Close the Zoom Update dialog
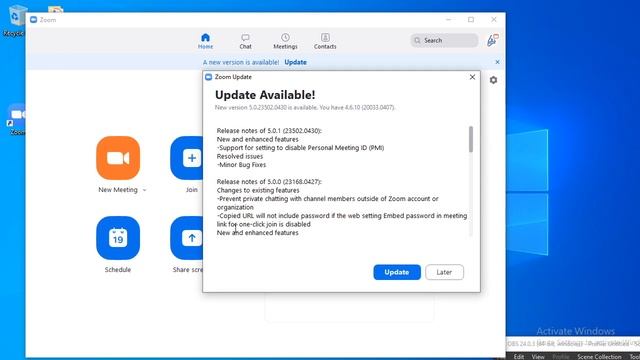This screenshot has height=360, width=640. (472, 77)
